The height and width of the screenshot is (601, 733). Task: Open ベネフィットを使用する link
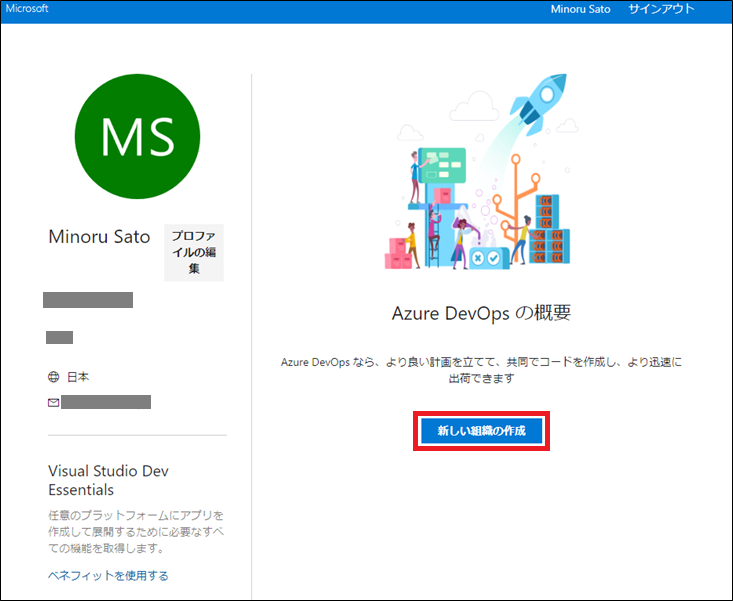coord(108,575)
